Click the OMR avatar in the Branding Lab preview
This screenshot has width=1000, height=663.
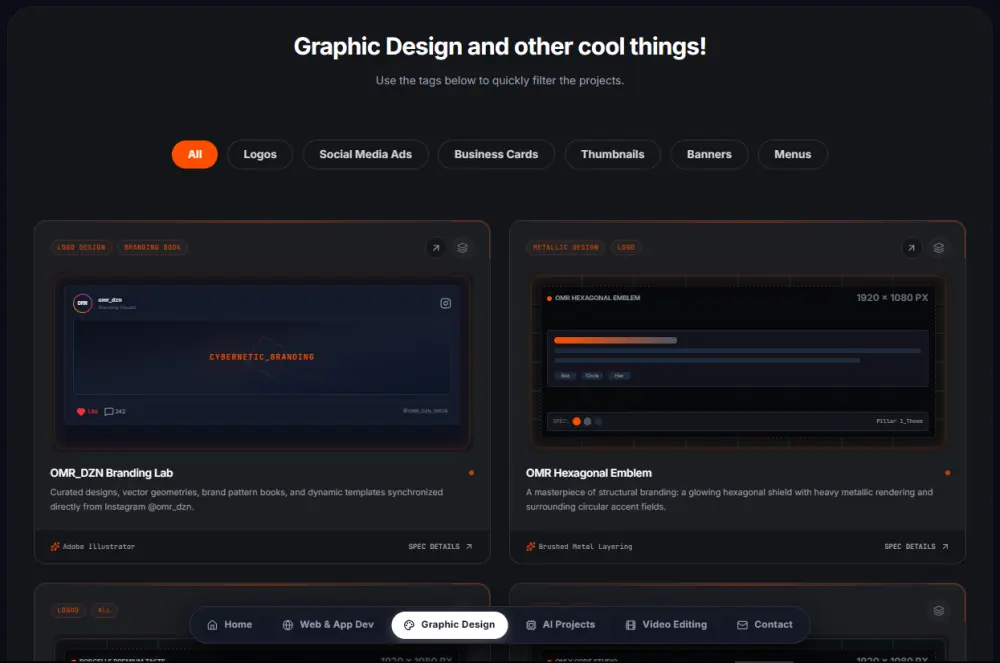tap(83, 303)
